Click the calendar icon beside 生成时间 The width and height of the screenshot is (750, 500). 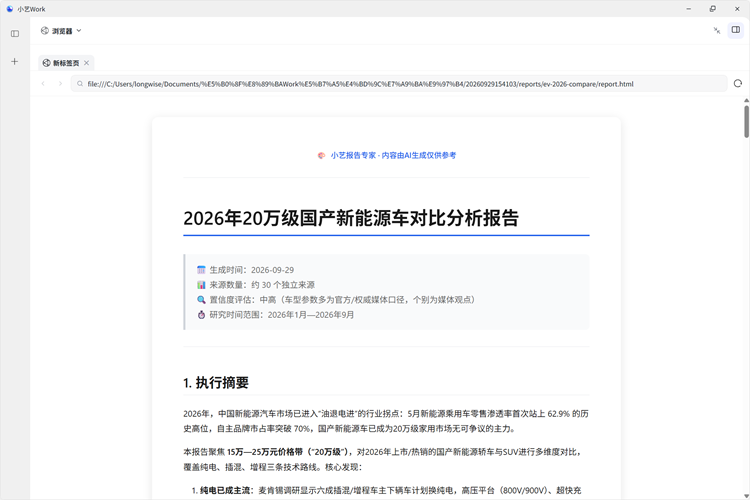201,270
